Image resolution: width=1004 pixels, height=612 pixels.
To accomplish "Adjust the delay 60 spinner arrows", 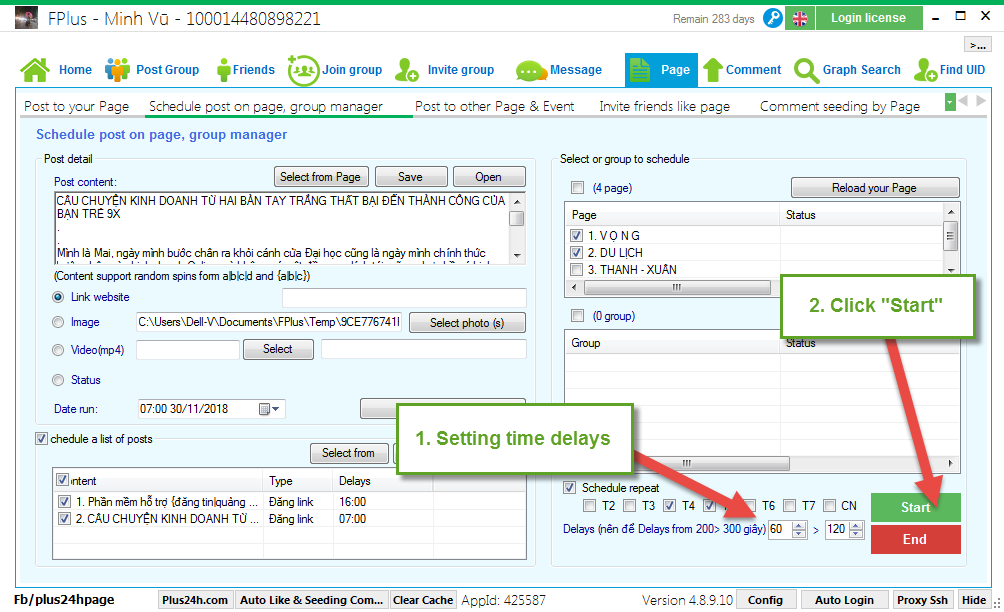I will 799,529.
